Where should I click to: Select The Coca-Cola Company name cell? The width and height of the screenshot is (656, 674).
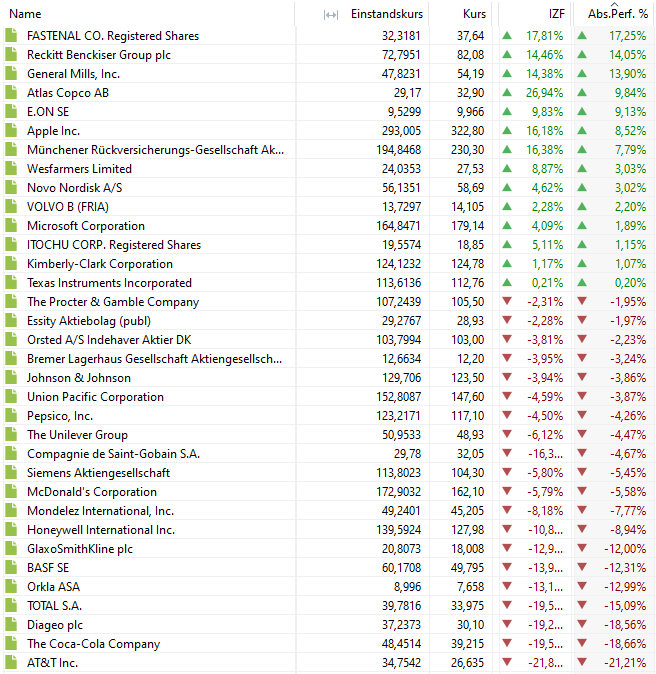93,643
